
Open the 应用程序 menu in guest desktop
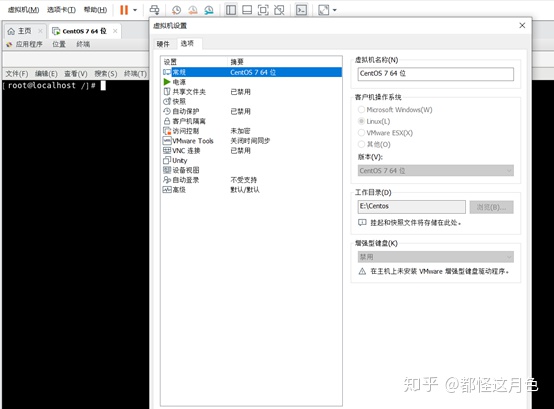click(x=29, y=44)
